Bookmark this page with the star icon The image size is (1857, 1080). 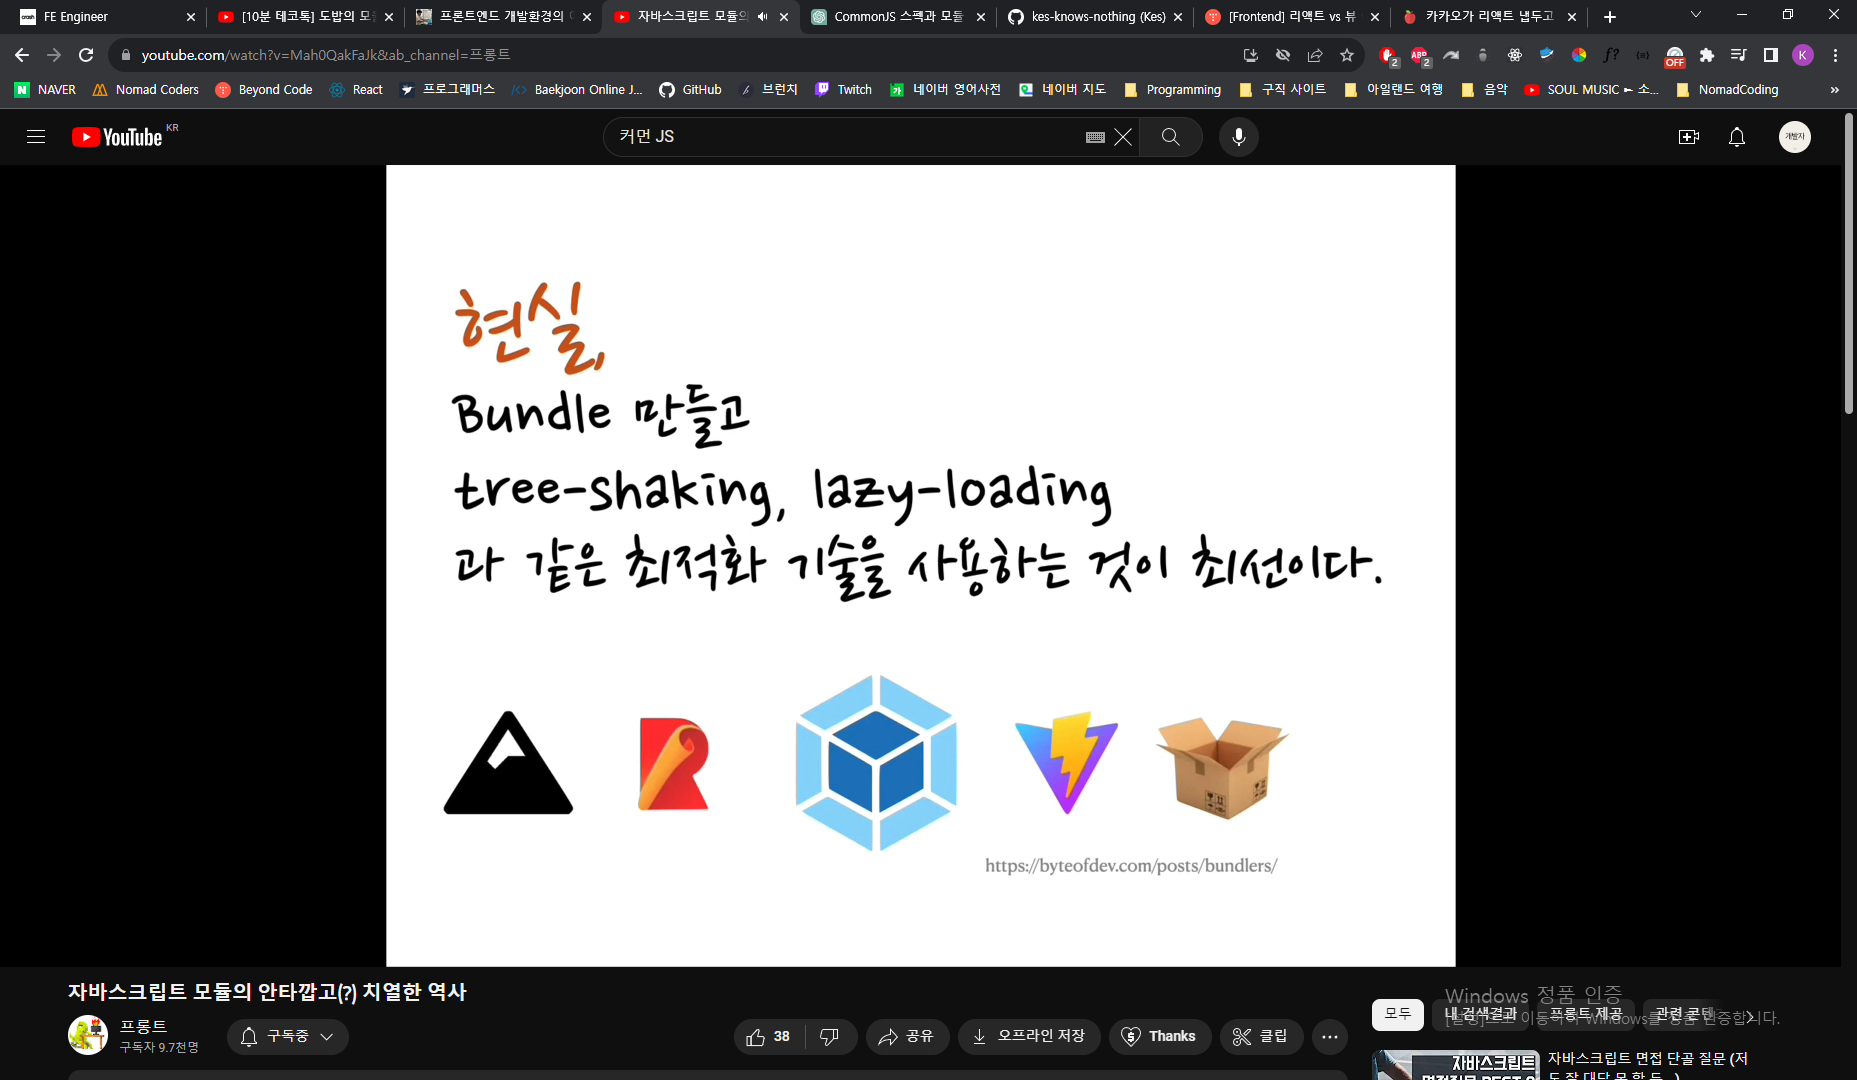coord(1347,55)
